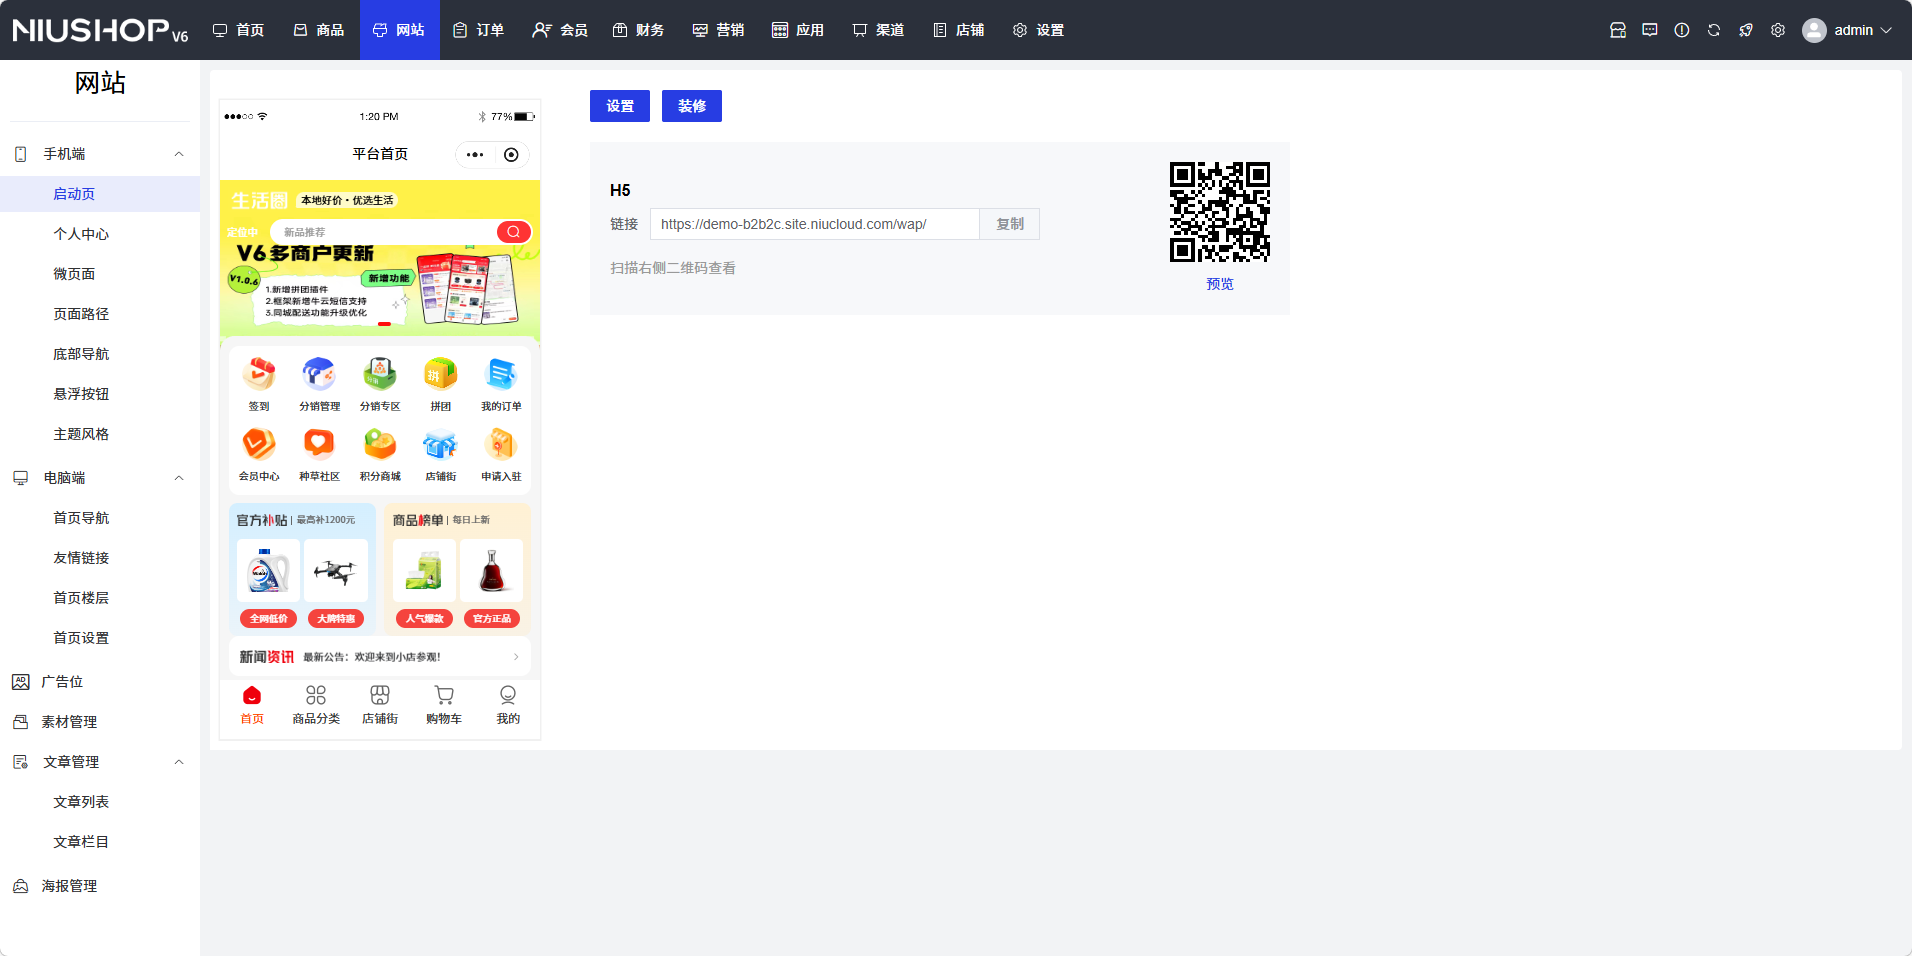This screenshot has width=1912, height=956.
Task: Open the 店铺 top navigation menu
Action: (959, 30)
